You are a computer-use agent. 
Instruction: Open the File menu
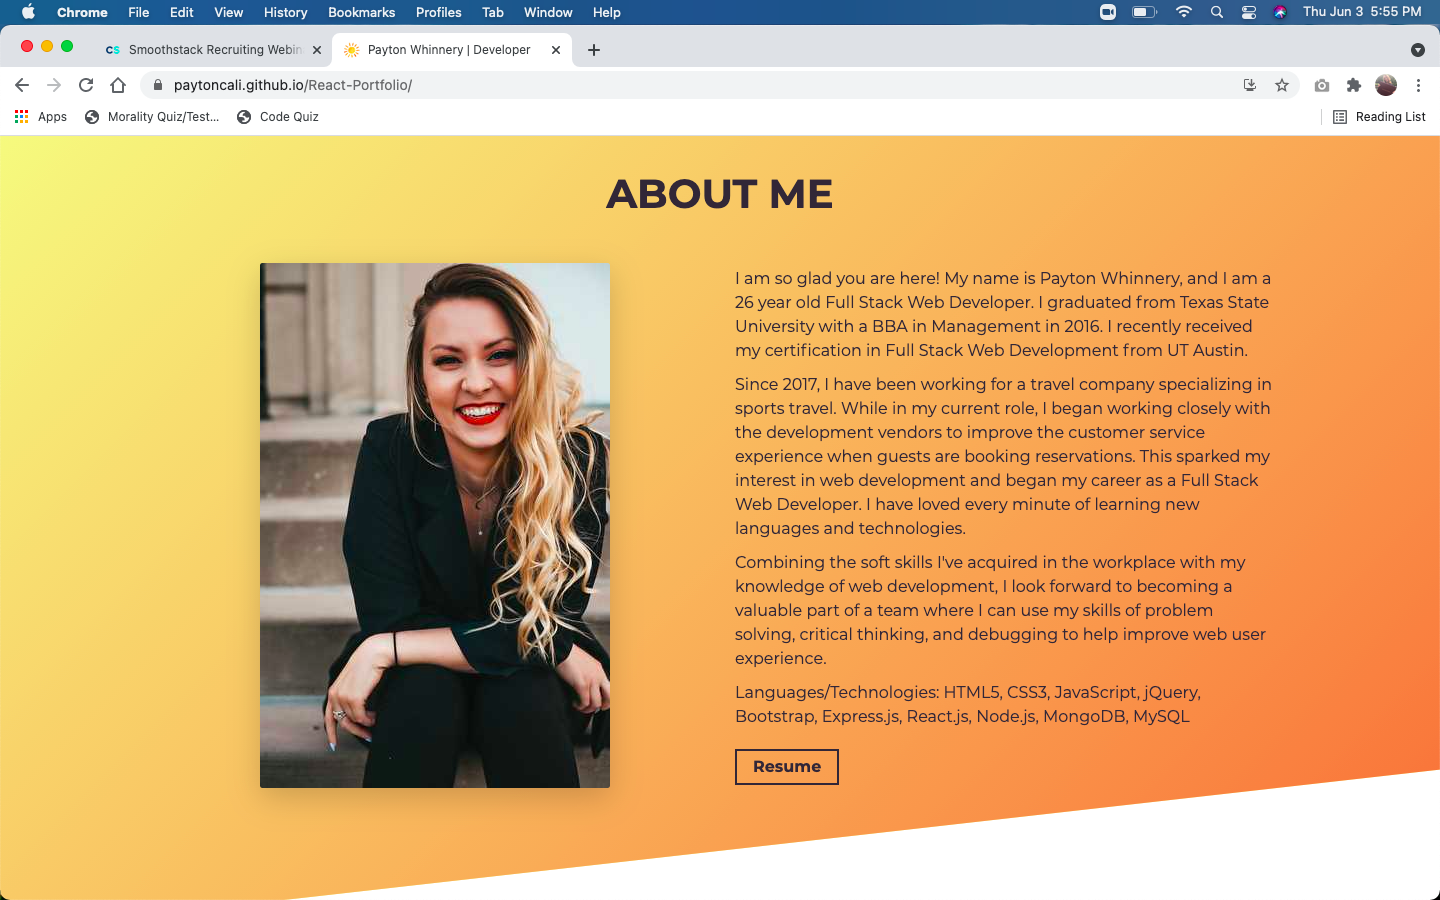[139, 12]
